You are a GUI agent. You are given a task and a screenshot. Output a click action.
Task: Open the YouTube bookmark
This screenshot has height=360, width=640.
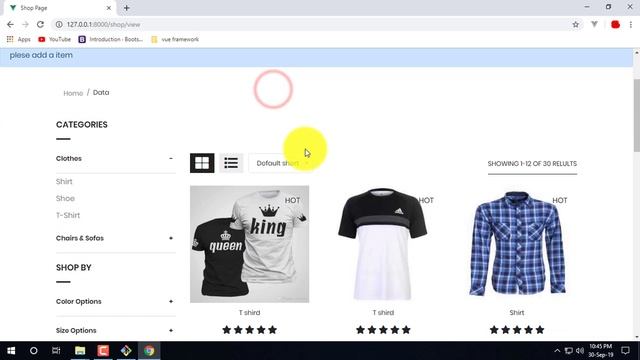[54, 39]
